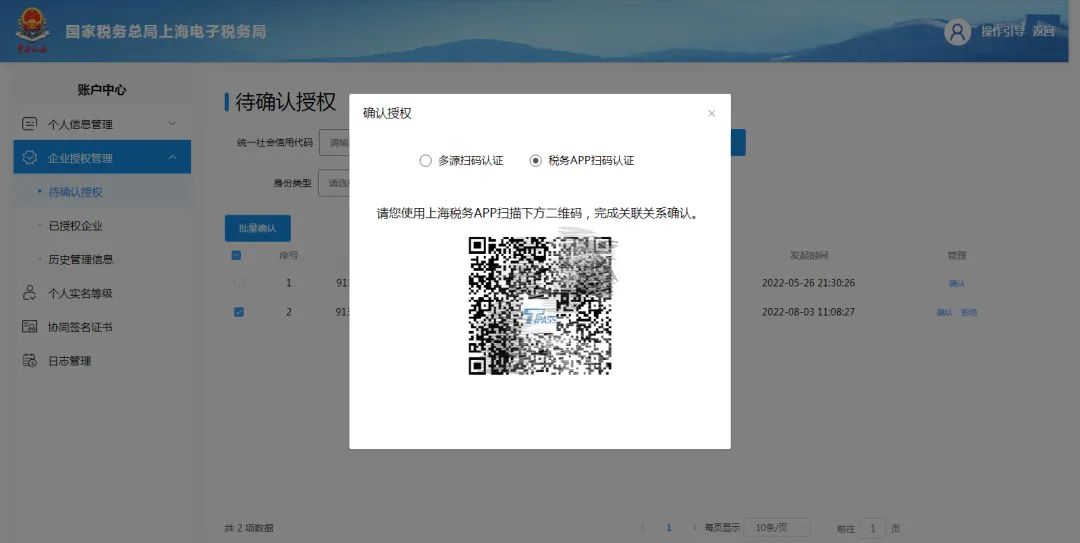Image resolution: width=1080 pixels, height=543 pixels.
Task: Expand the 个人信息管理 menu chevron
Action: [x=172, y=123]
